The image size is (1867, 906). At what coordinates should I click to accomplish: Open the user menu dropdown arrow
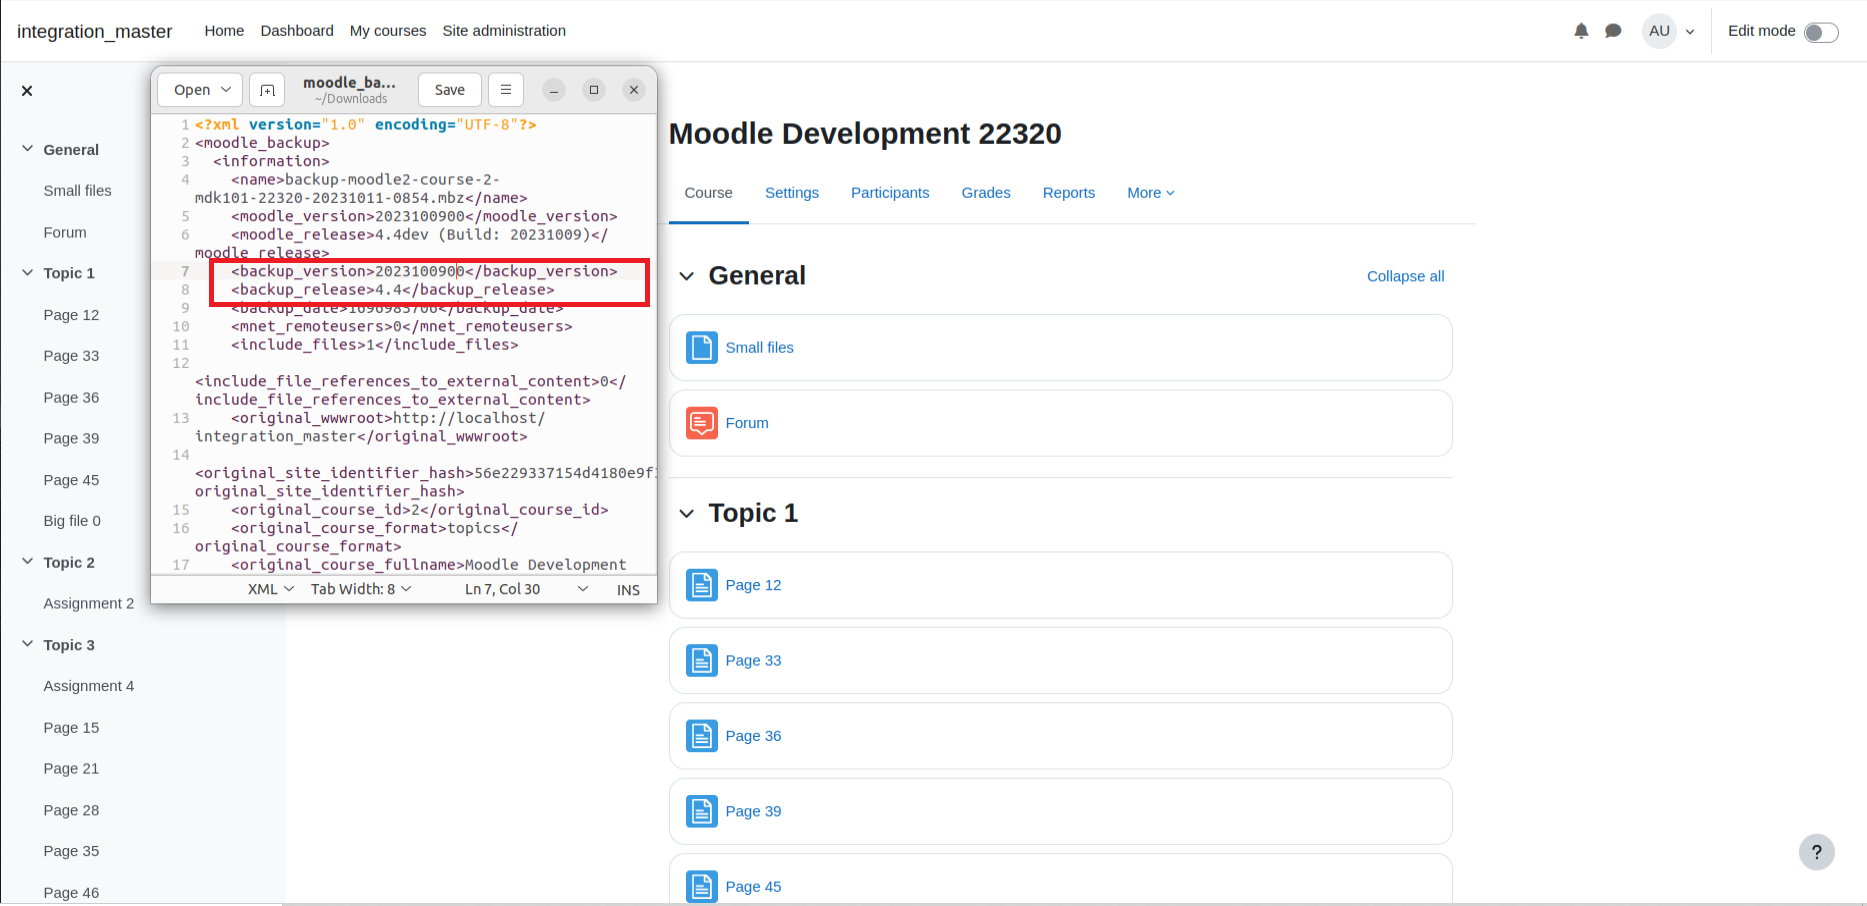click(1690, 32)
